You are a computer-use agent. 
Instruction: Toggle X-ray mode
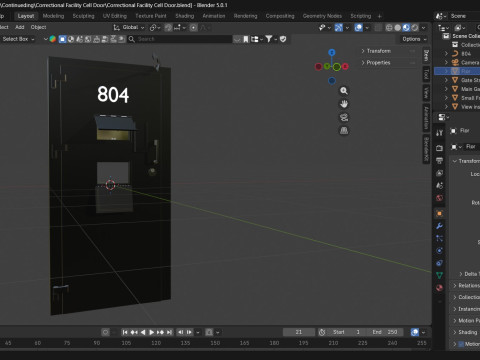tap(378, 28)
